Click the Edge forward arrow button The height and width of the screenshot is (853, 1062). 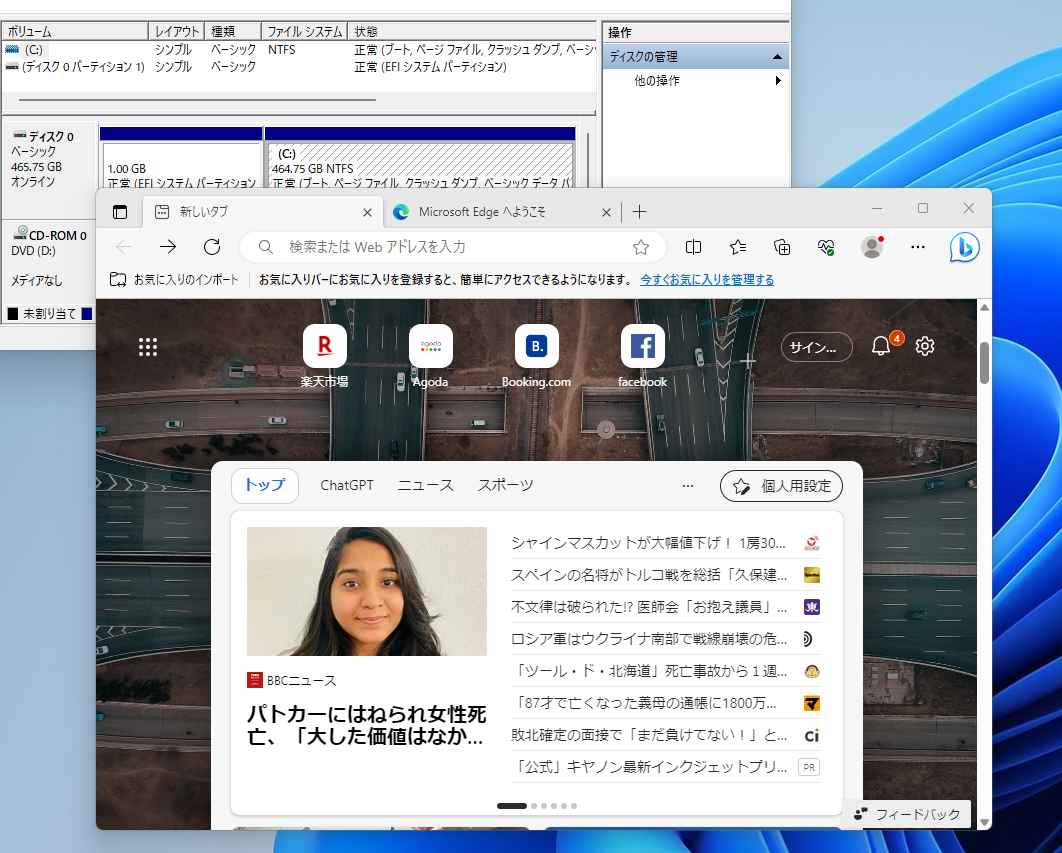(168, 247)
